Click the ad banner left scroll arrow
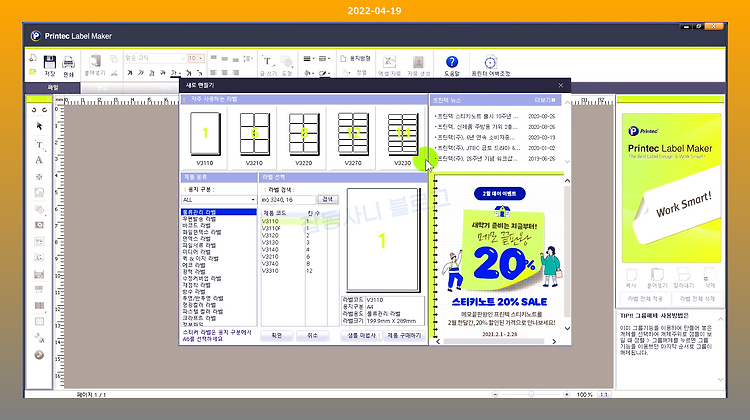 click(x=438, y=341)
